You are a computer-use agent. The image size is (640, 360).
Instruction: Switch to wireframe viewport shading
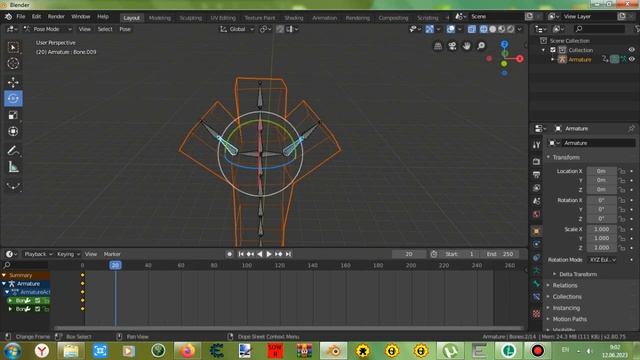[x=484, y=29]
